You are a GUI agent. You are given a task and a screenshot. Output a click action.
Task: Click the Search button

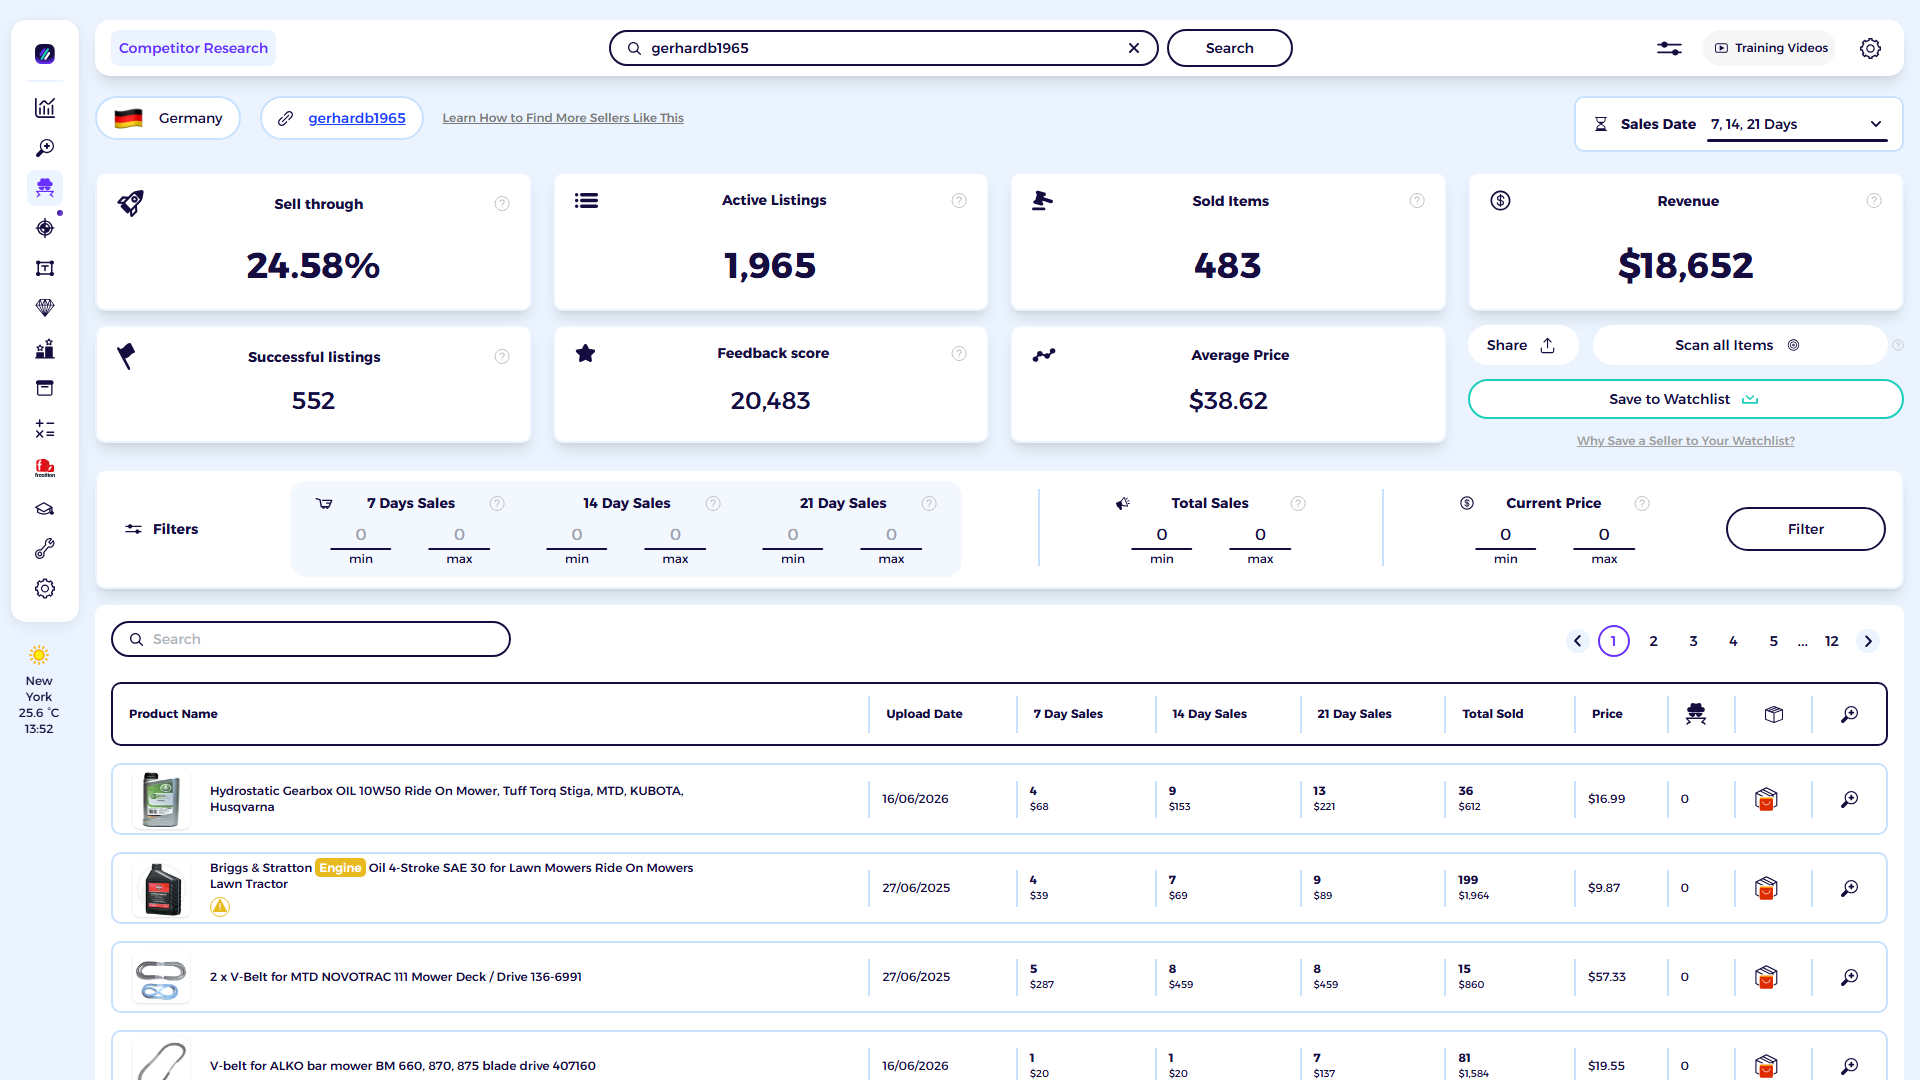click(x=1230, y=48)
